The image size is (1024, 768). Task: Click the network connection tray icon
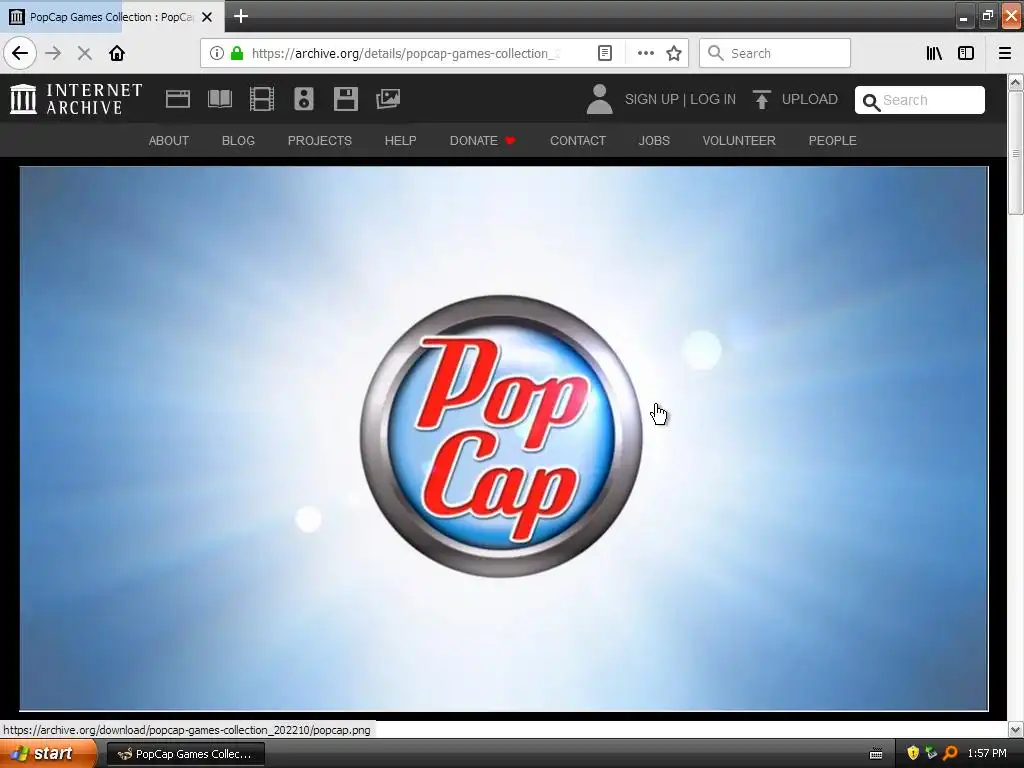click(931, 753)
